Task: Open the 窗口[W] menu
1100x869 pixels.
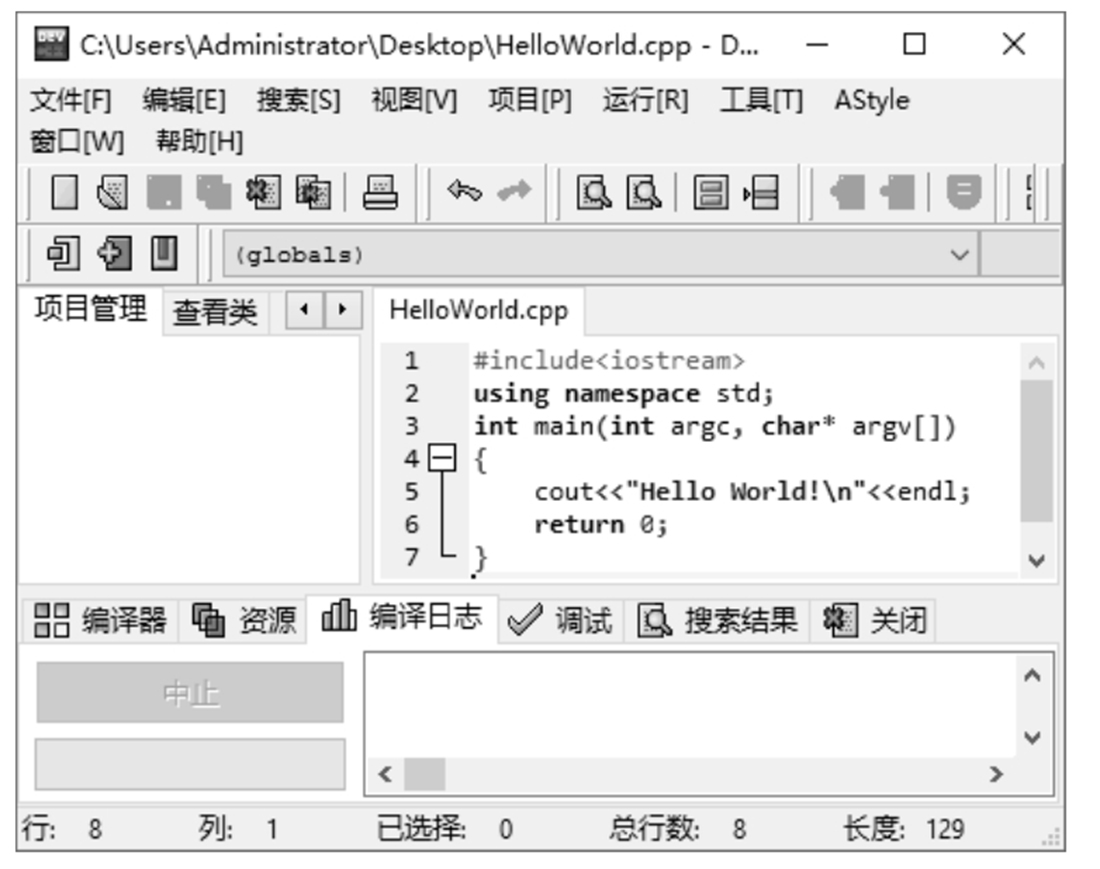Action: pos(77,142)
